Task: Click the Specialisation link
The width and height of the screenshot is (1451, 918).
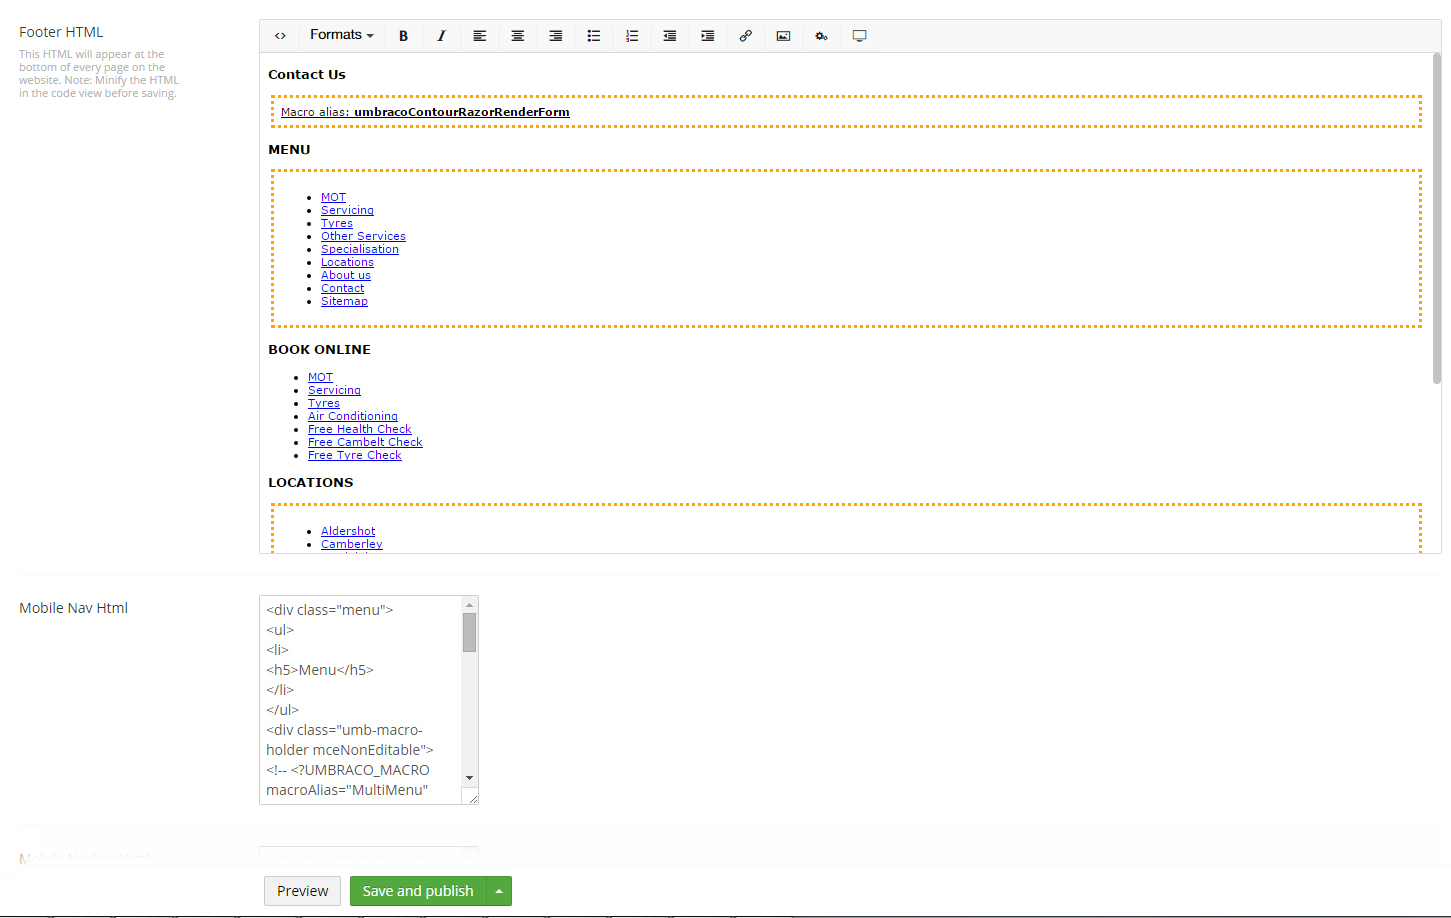Action: tap(360, 250)
